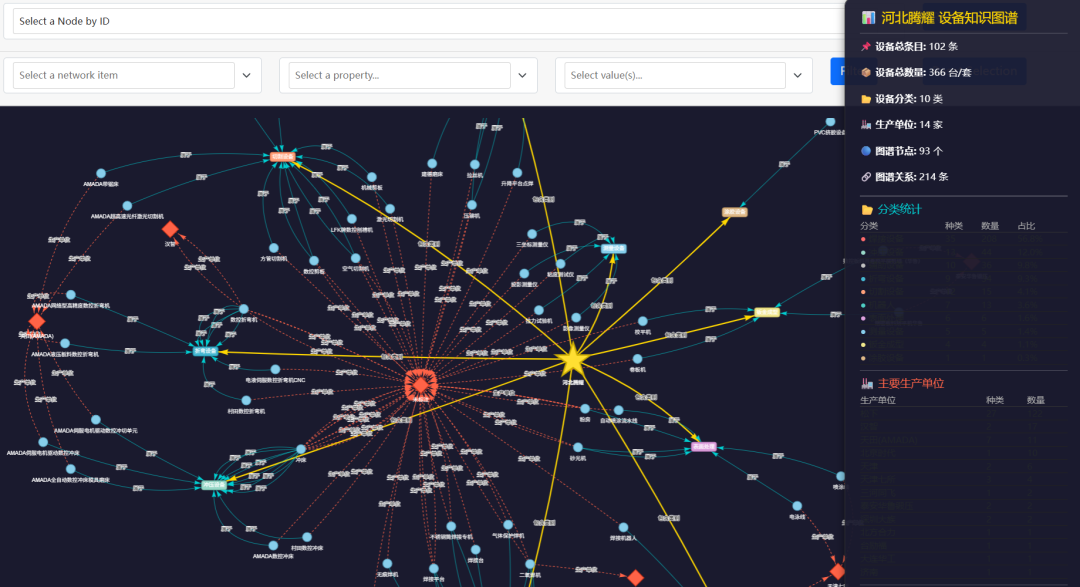
Task: Select the 三坐标测量仪 node
Action: pyautogui.click(x=532, y=234)
